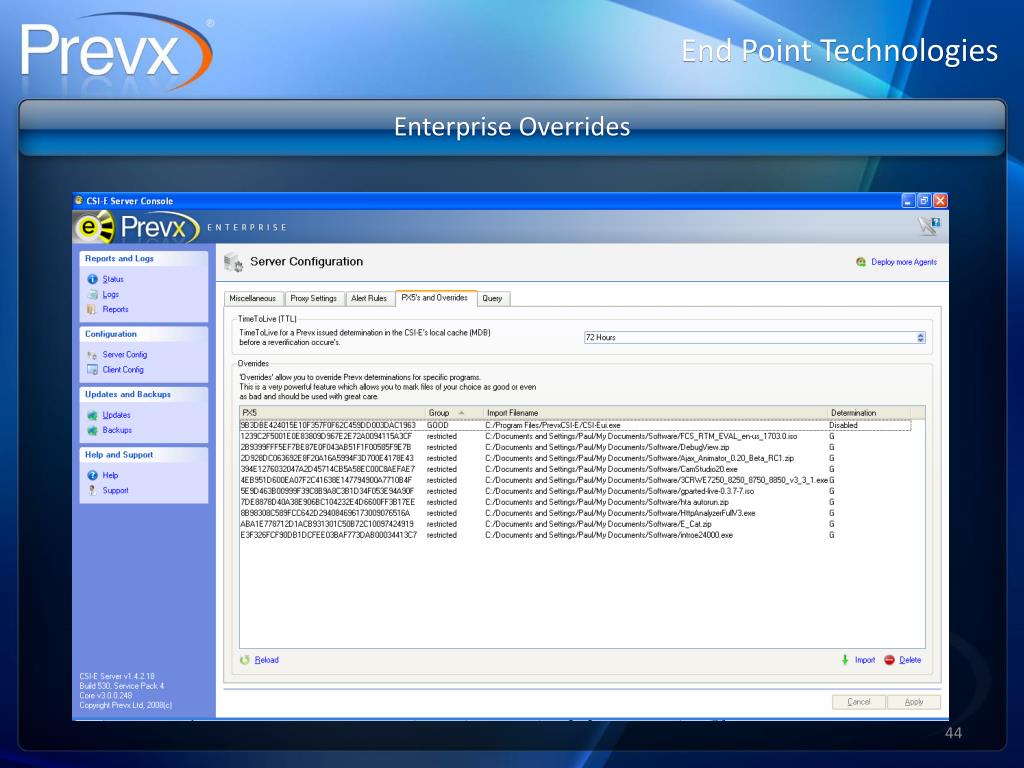Maximize the CSI-E Server Console window
1024x768 pixels.
click(924, 200)
